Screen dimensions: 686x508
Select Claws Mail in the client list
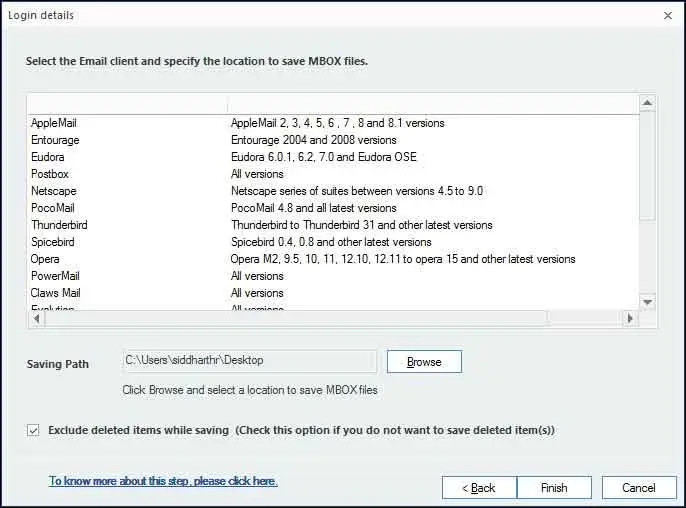click(x=56, y=293)
